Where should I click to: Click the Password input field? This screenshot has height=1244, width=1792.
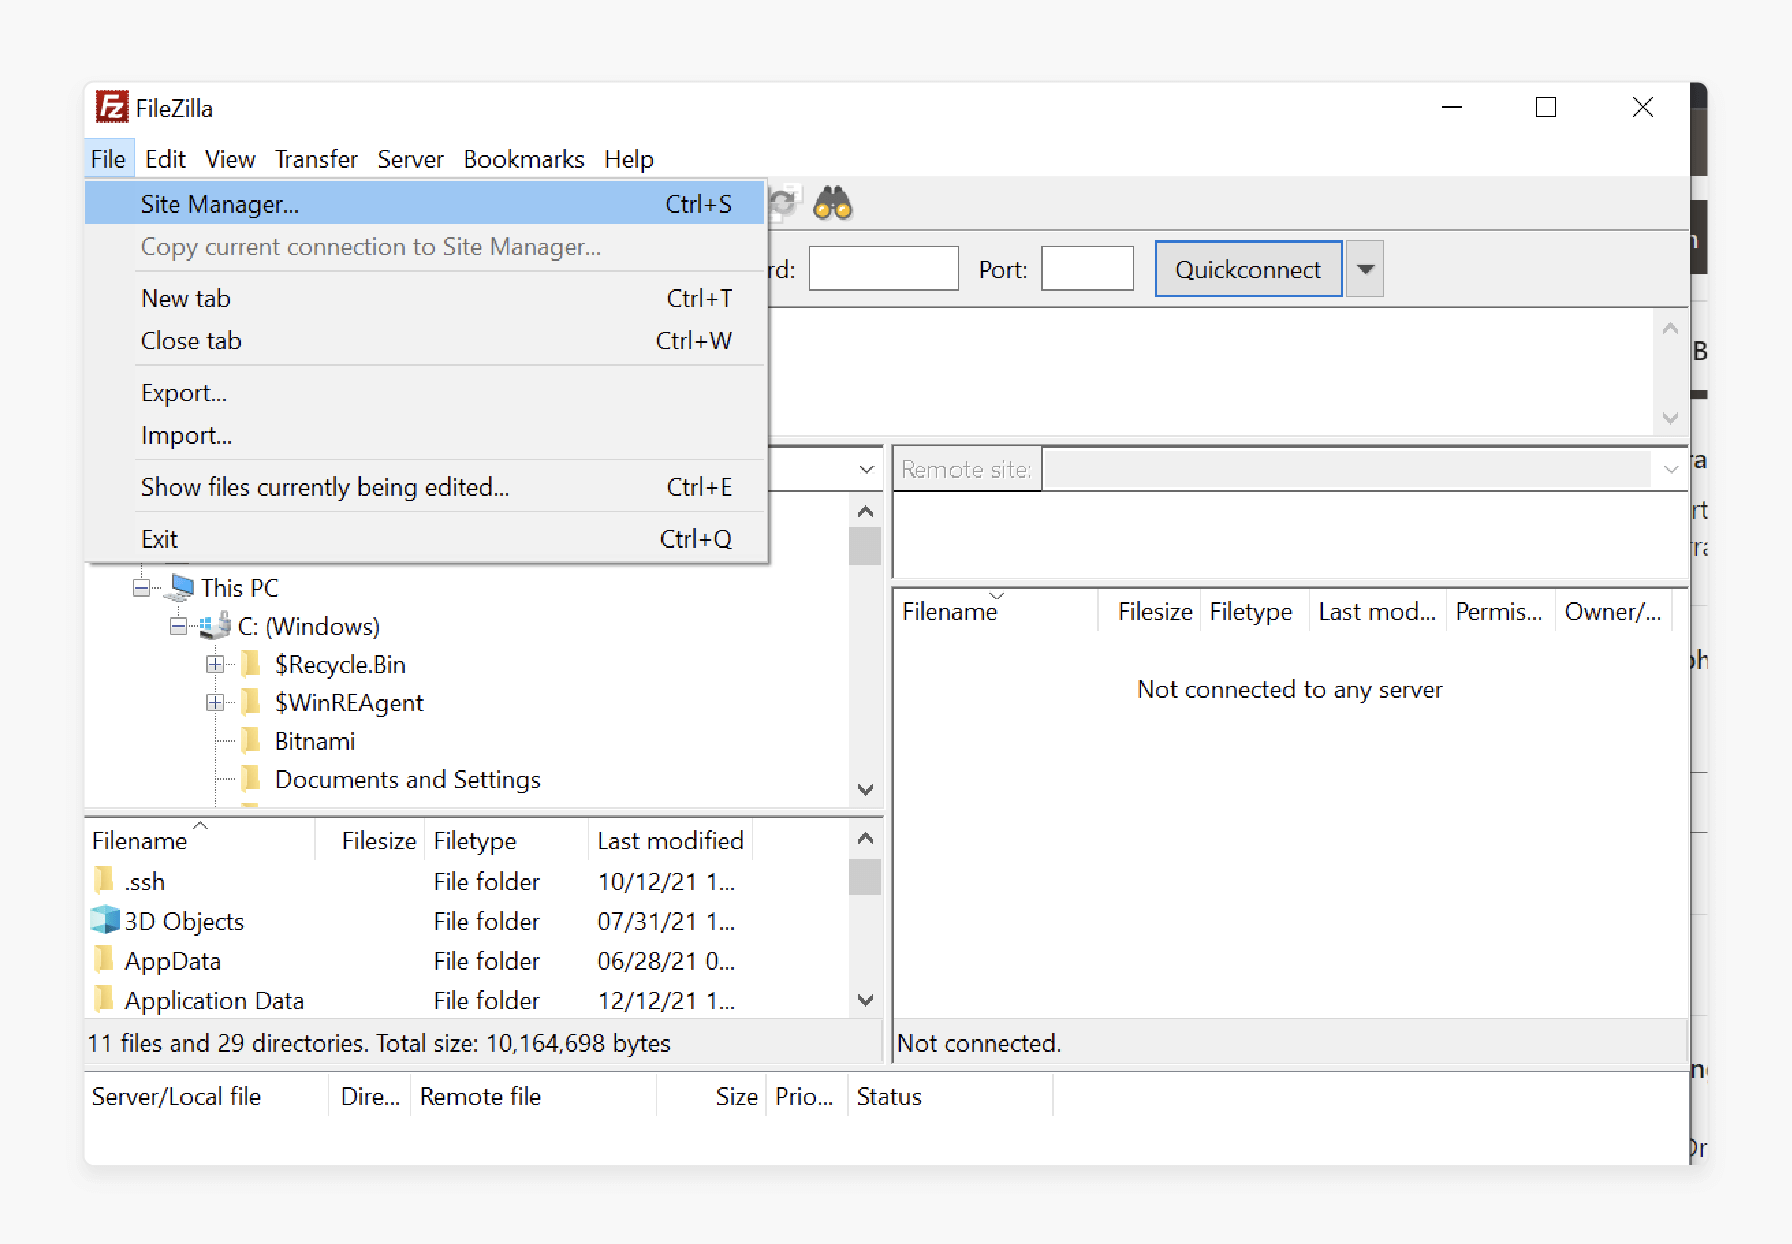click(x=883, y=269)
